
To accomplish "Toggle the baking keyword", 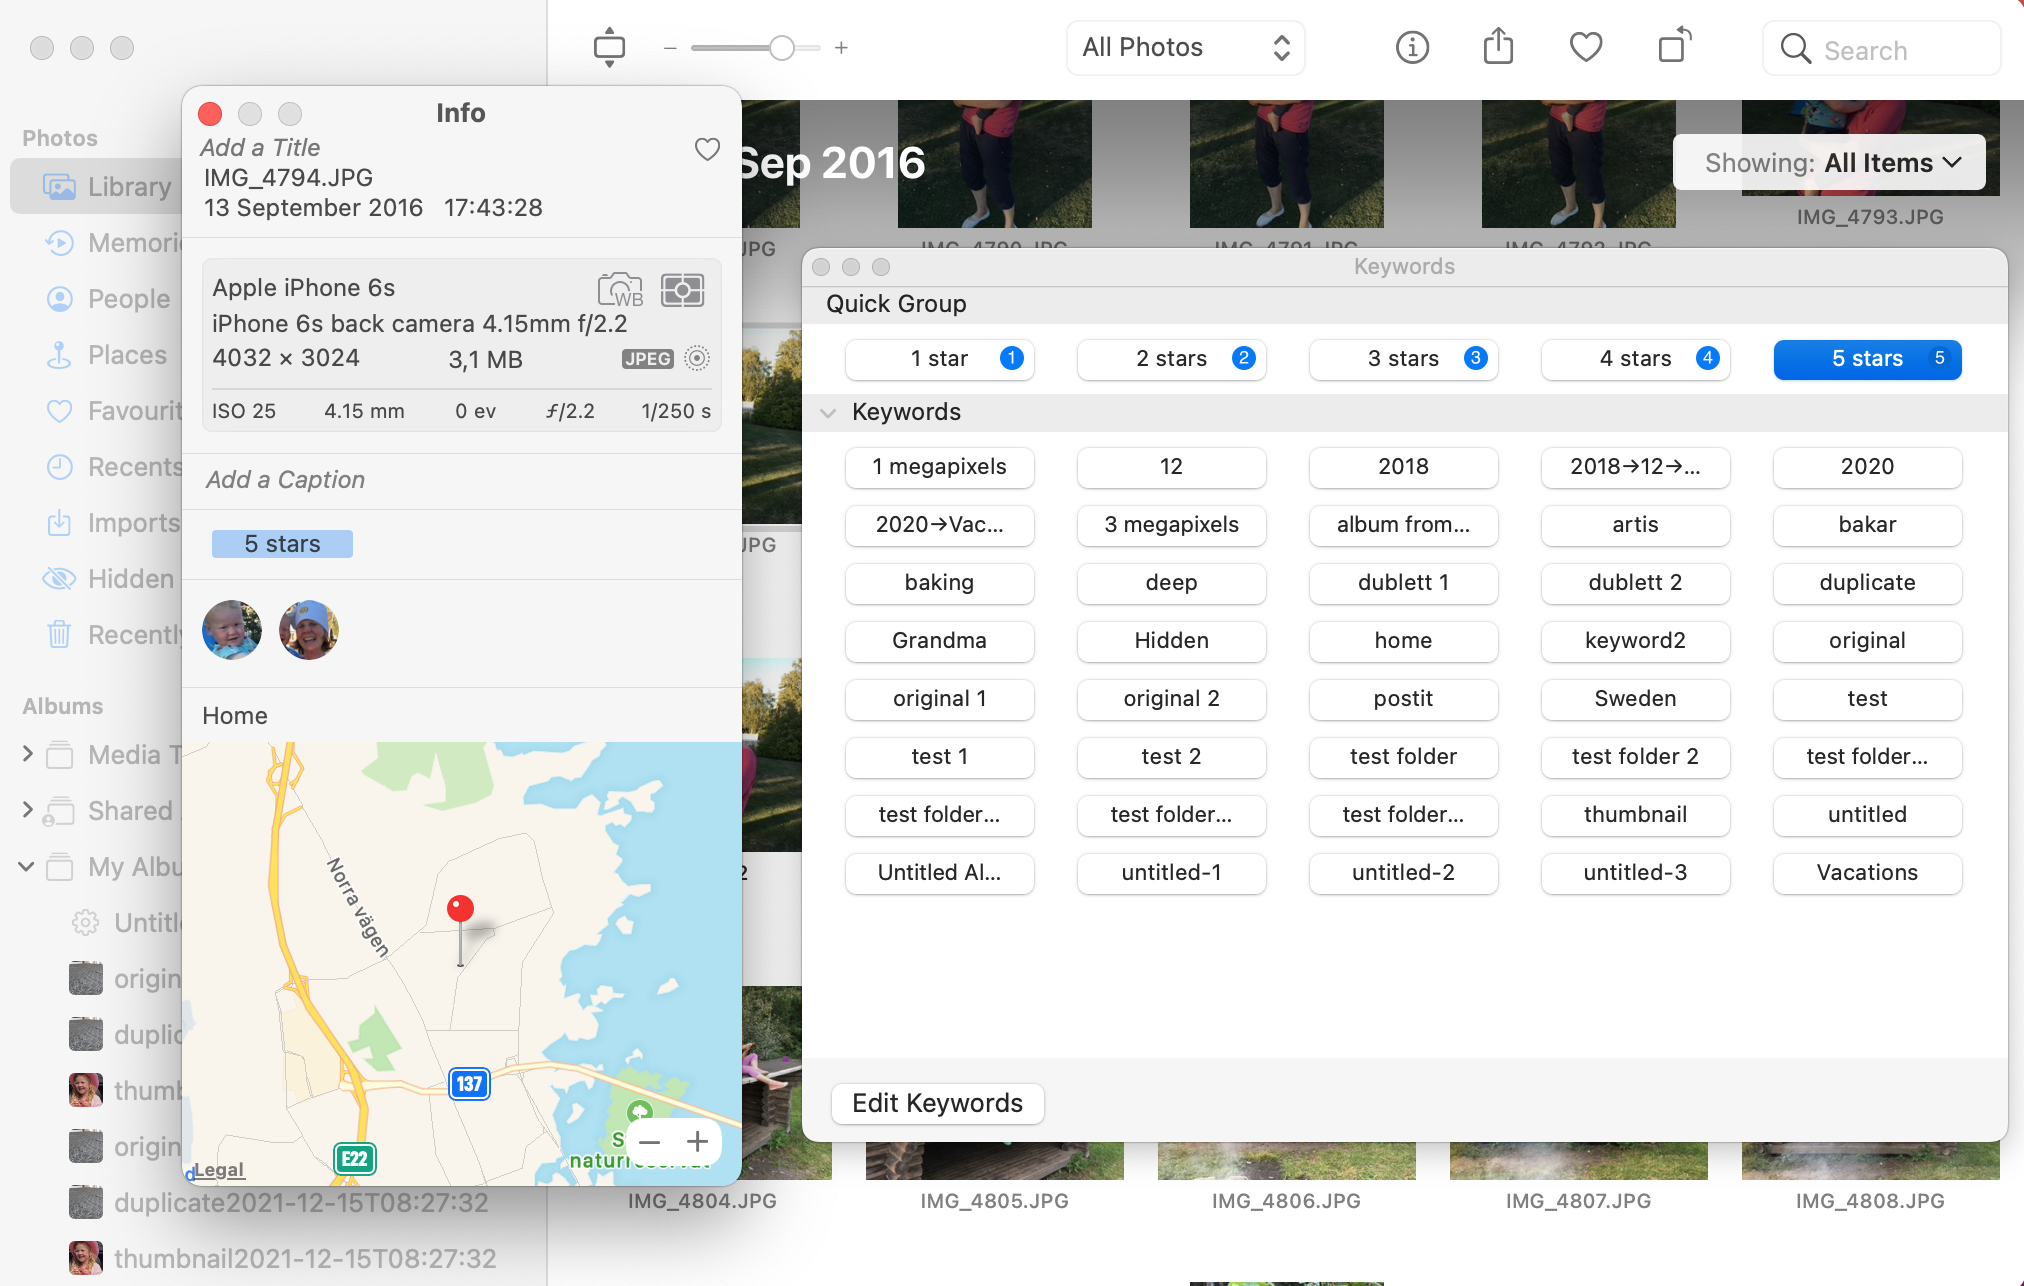I will tap(939, 583).
